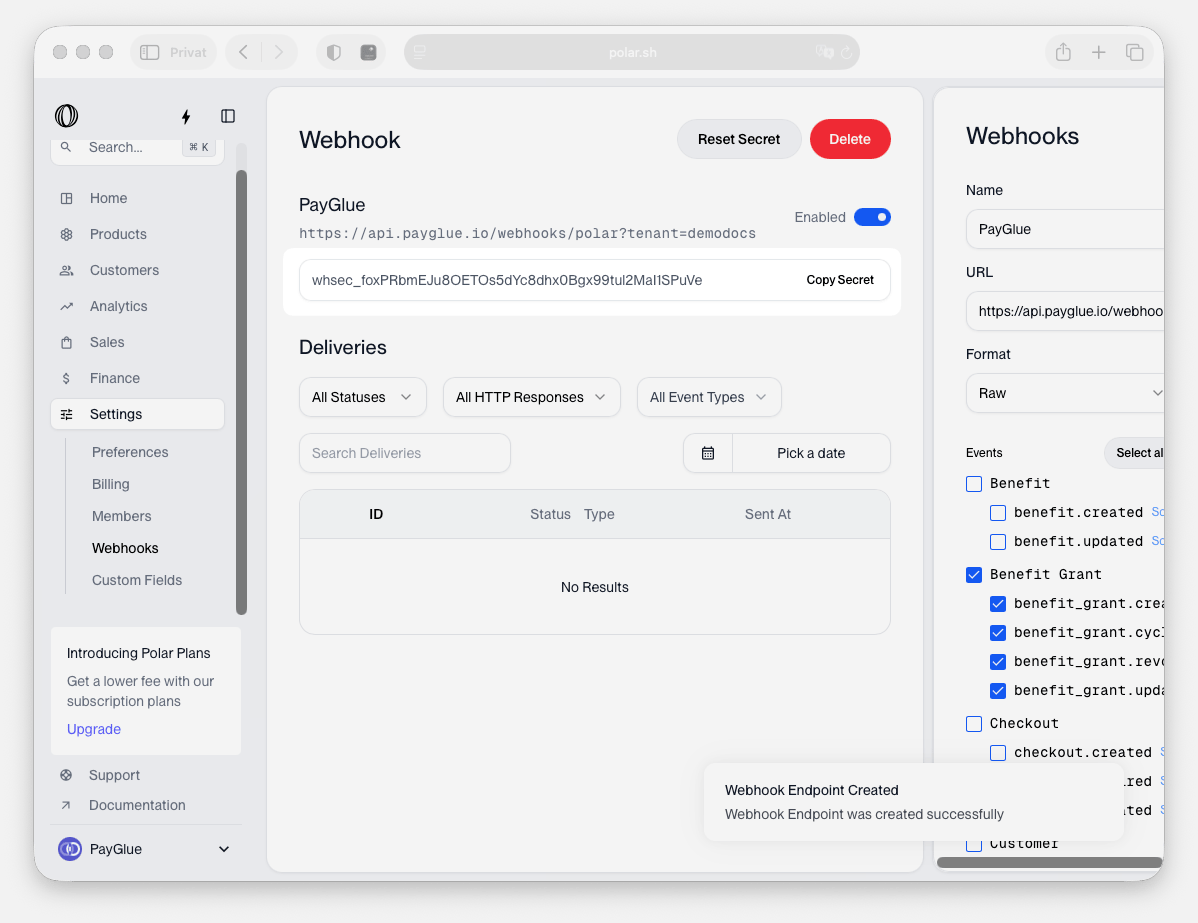Check the checkout.created event checkbox
The image size is (1198, 923).
(998, 753)
